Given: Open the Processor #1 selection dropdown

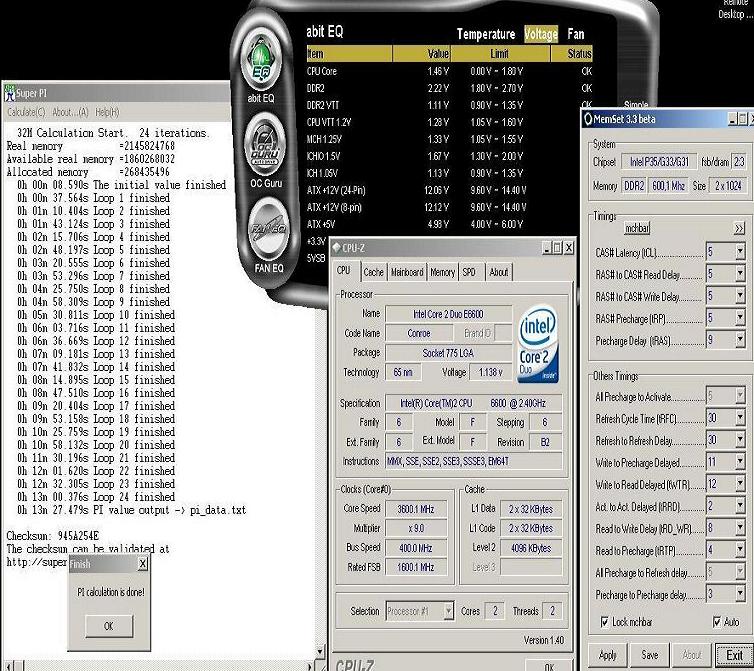Looking at the screenshot, I should pos(448,611).
